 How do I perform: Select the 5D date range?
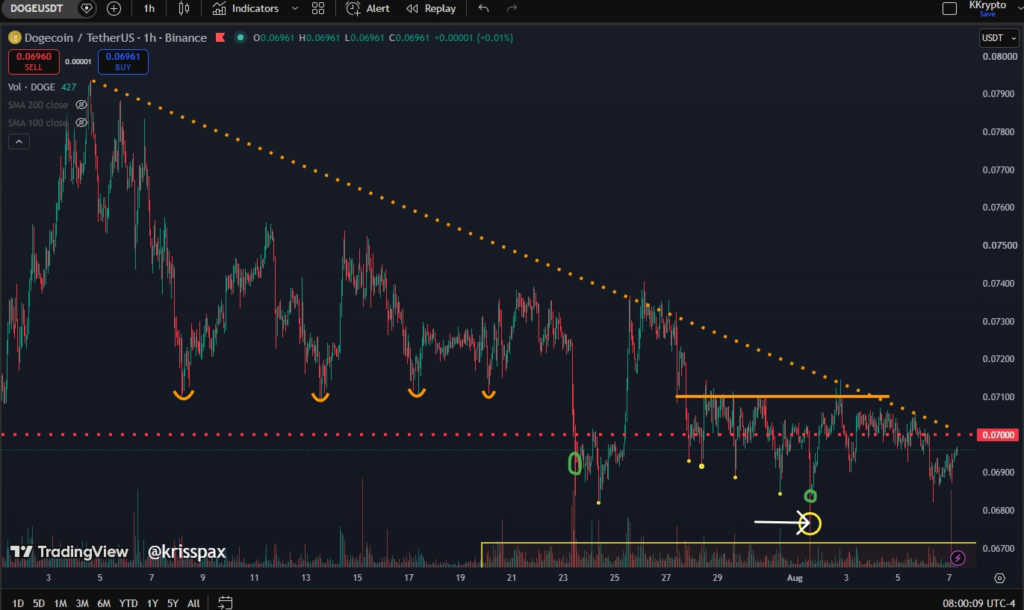(39, 603)
